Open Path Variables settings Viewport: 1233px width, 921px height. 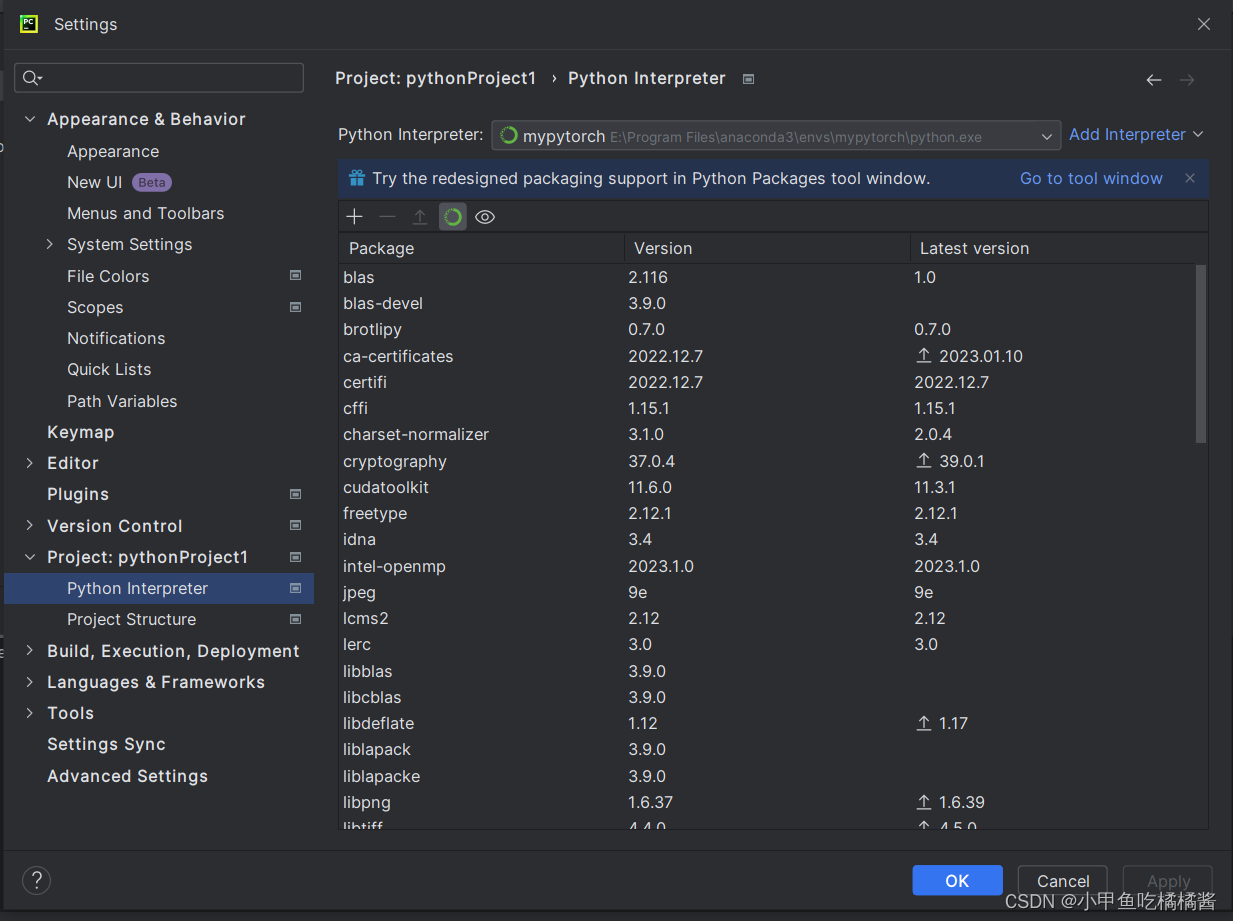122,401
